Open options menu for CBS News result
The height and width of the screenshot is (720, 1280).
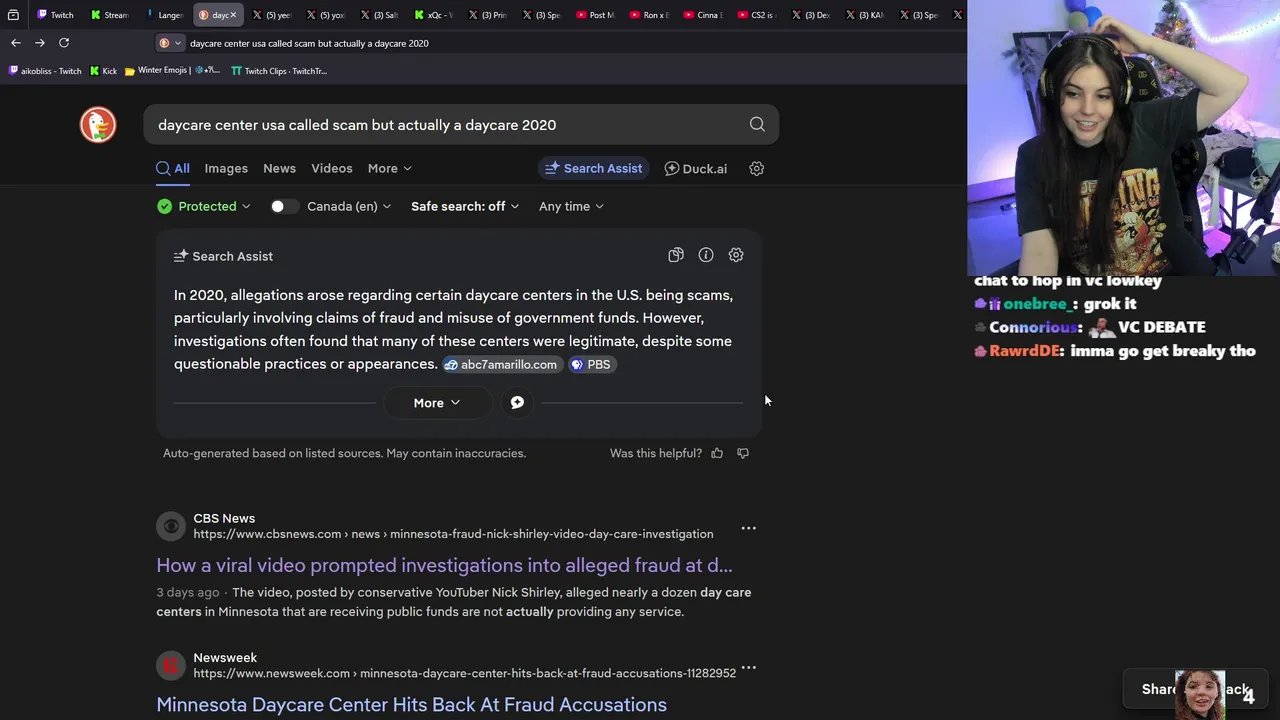(x=748, y=528)
